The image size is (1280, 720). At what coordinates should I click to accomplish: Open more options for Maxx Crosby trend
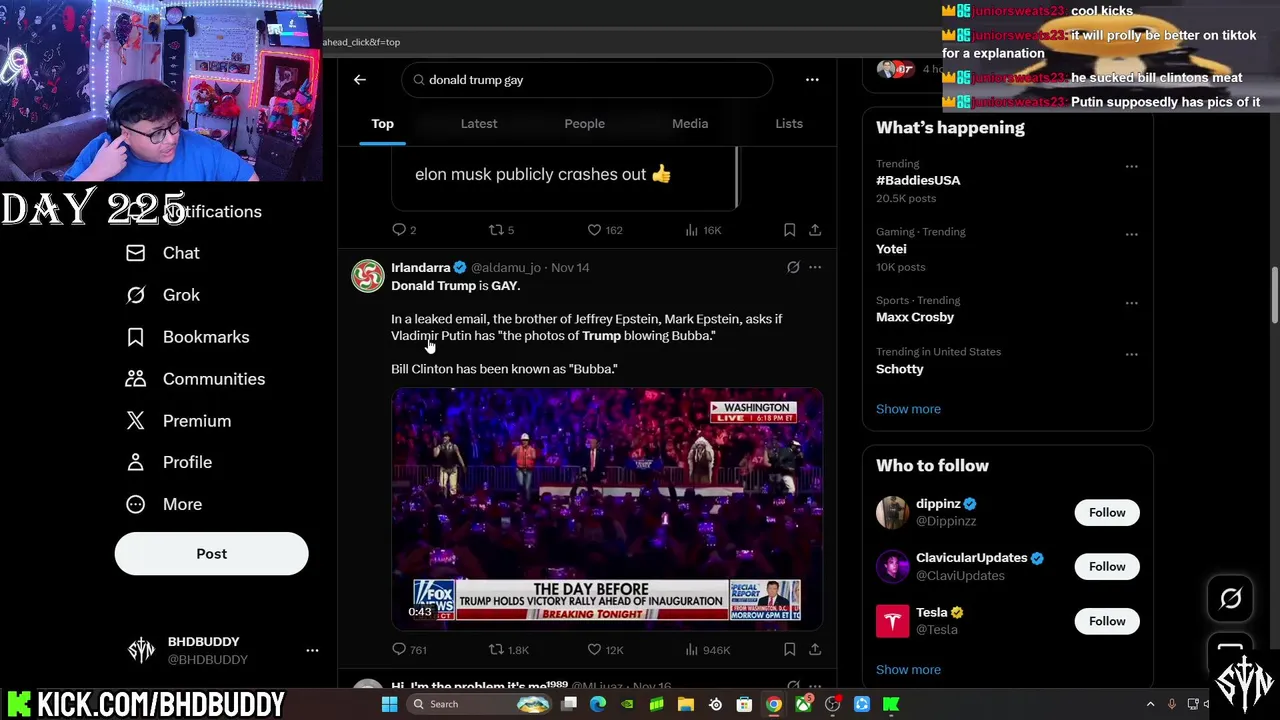1131,303
